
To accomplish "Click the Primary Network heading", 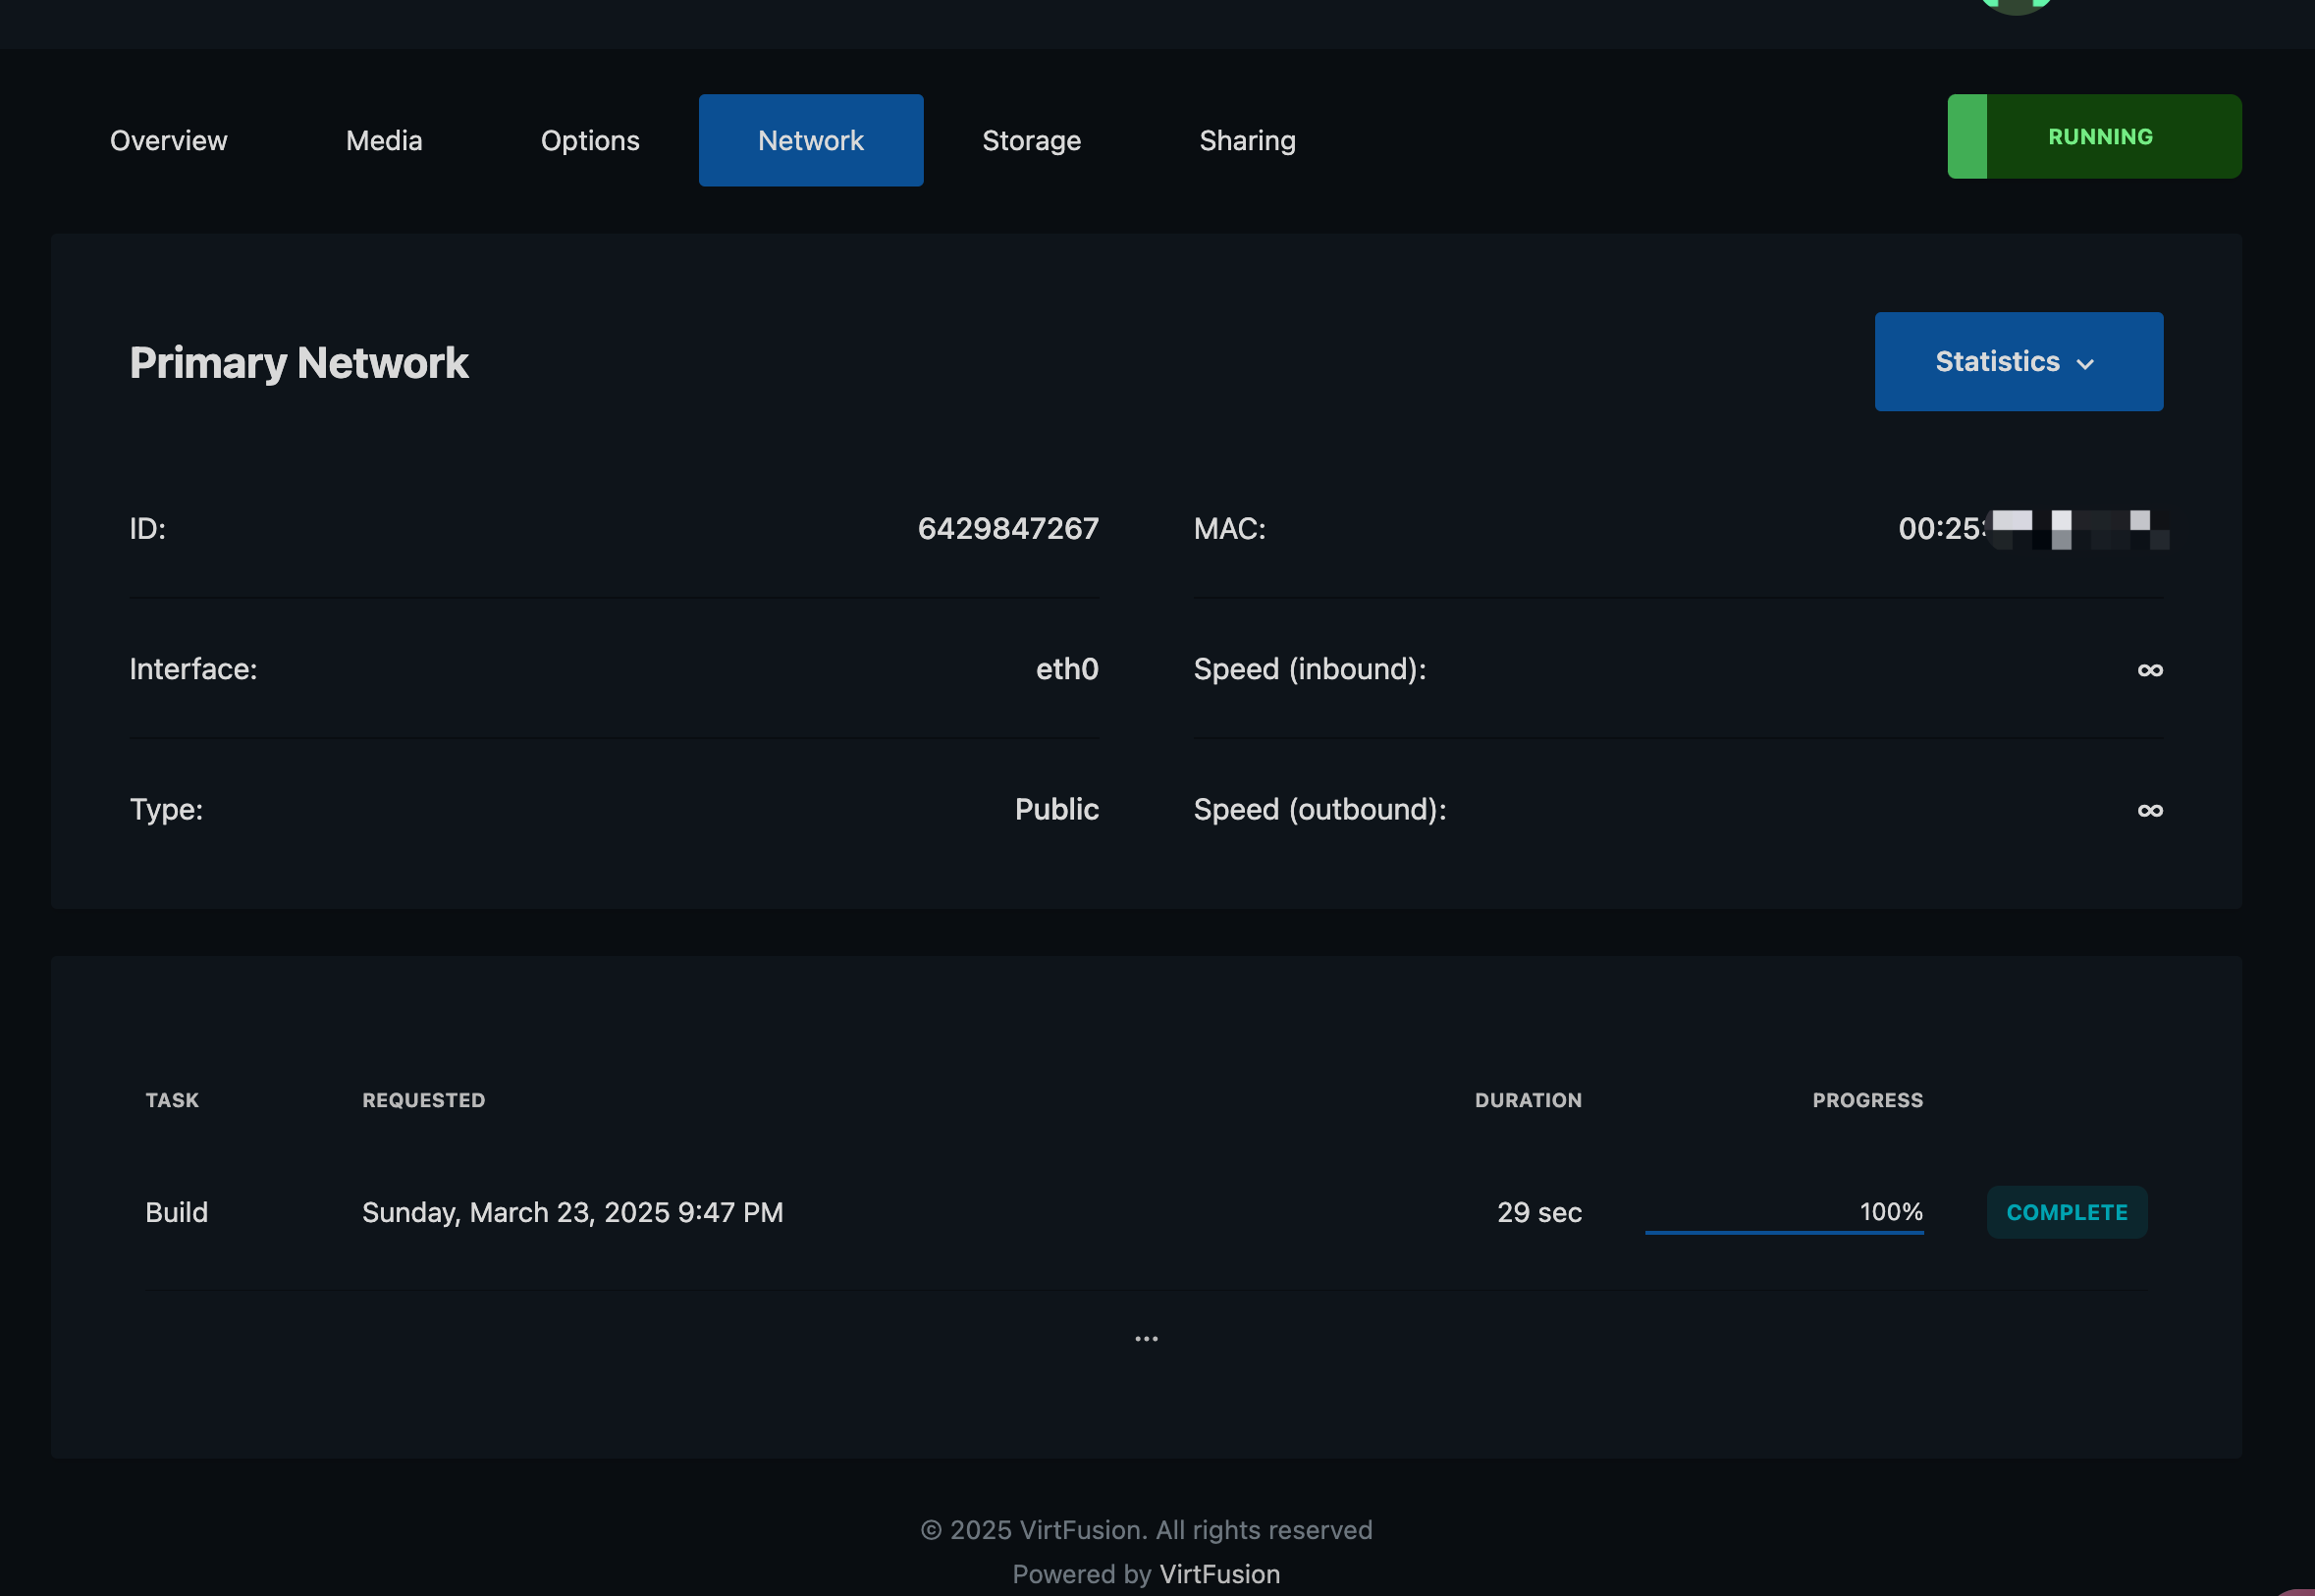I will coord(299,362).
